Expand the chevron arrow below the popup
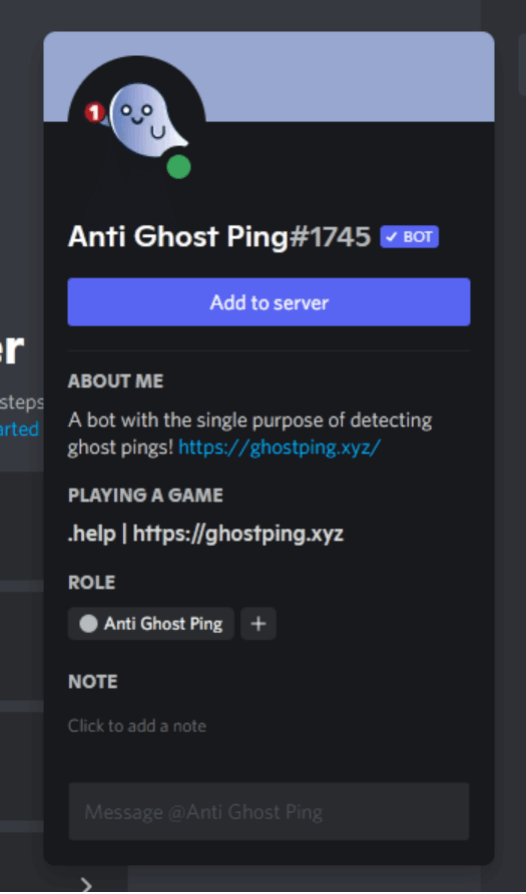 [x=86, y=885]
